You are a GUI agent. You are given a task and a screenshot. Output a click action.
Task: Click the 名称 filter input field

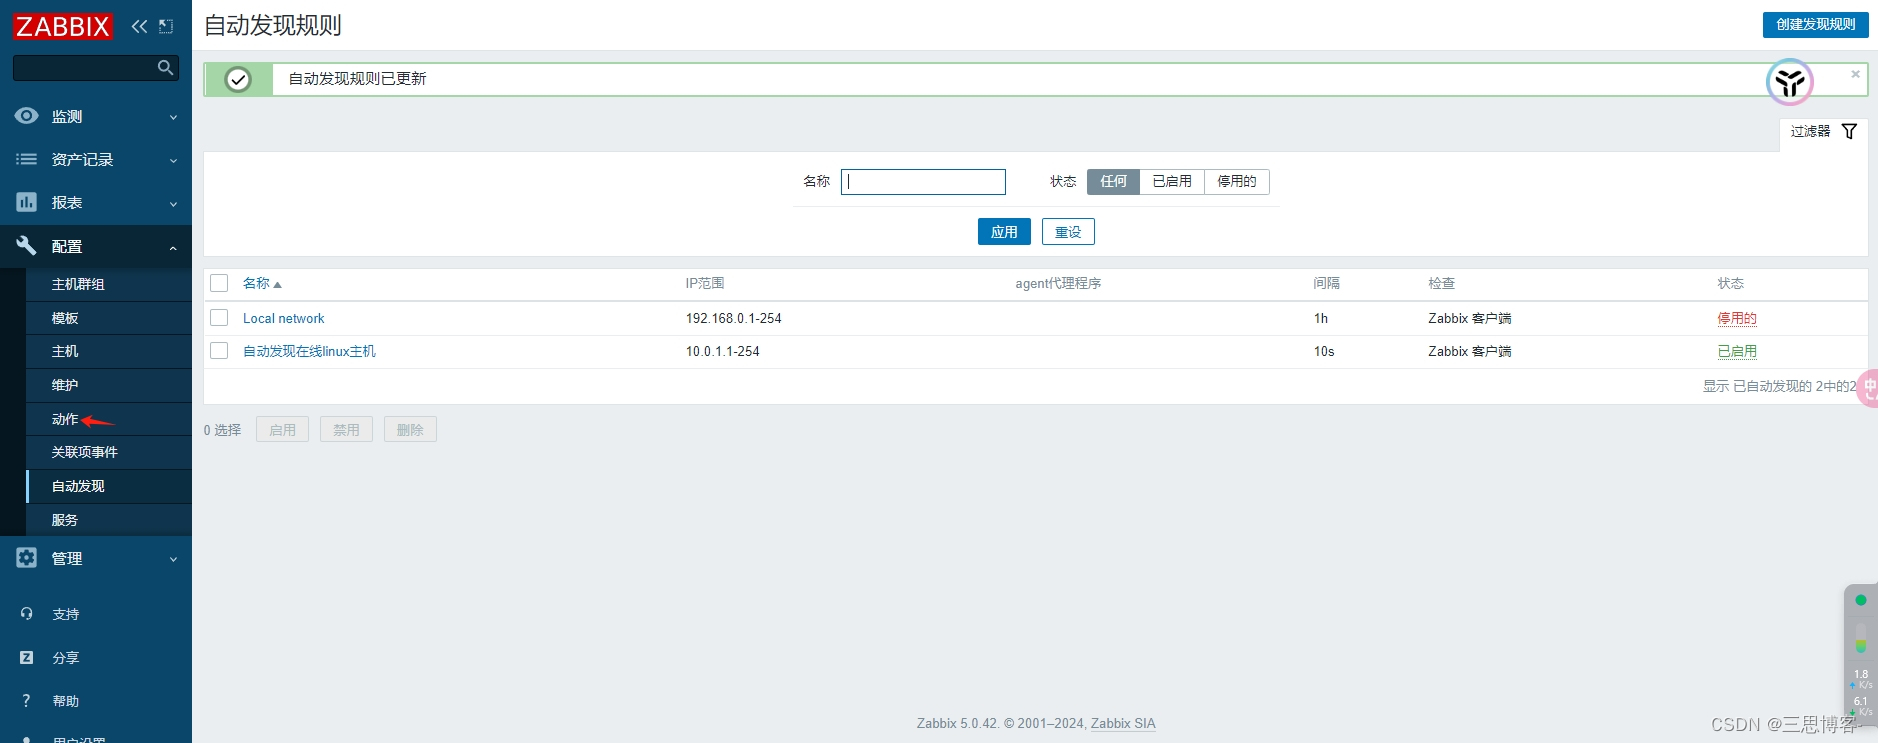[x=923, y=181]
